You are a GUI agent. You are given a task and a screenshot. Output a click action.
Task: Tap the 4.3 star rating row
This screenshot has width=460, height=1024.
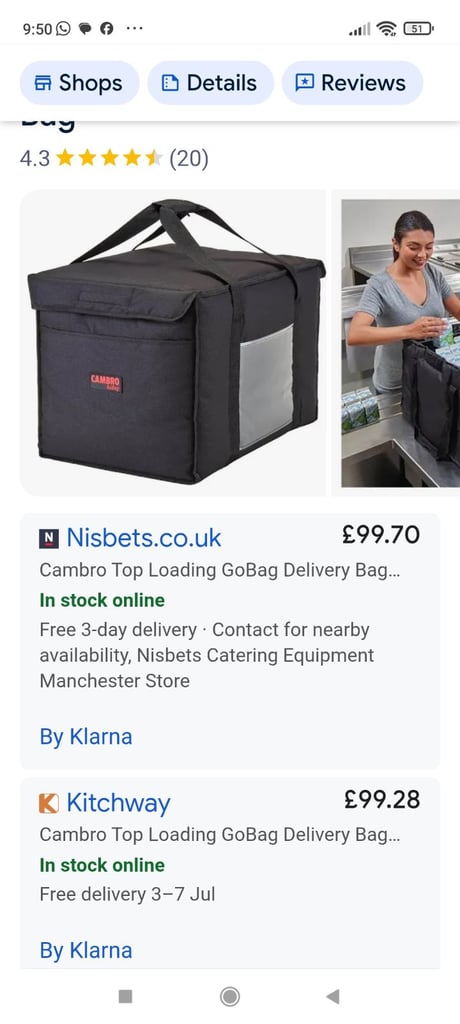114,158
